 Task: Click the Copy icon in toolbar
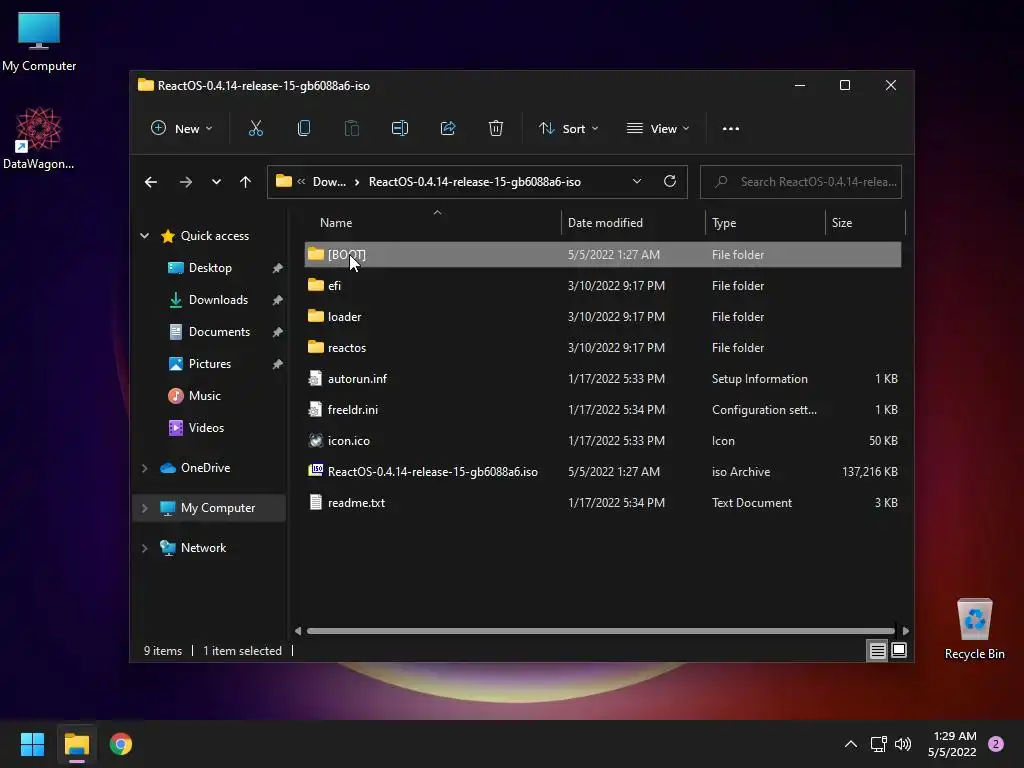click(x=304, y=129)
